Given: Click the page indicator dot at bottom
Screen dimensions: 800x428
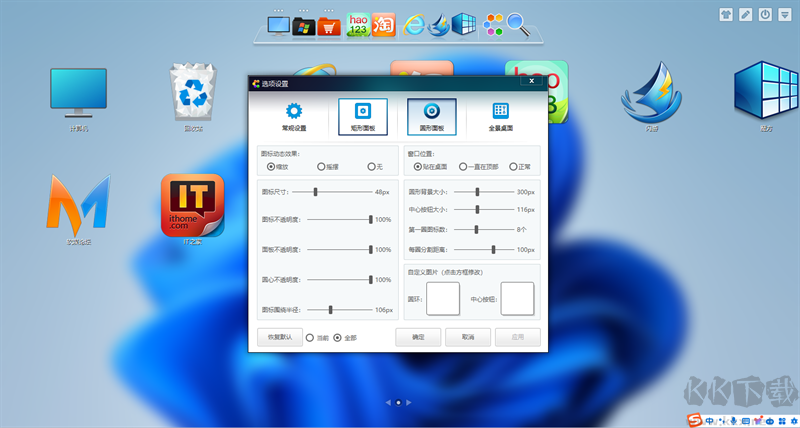Looking at the screenshot, I should pos(398,402).
